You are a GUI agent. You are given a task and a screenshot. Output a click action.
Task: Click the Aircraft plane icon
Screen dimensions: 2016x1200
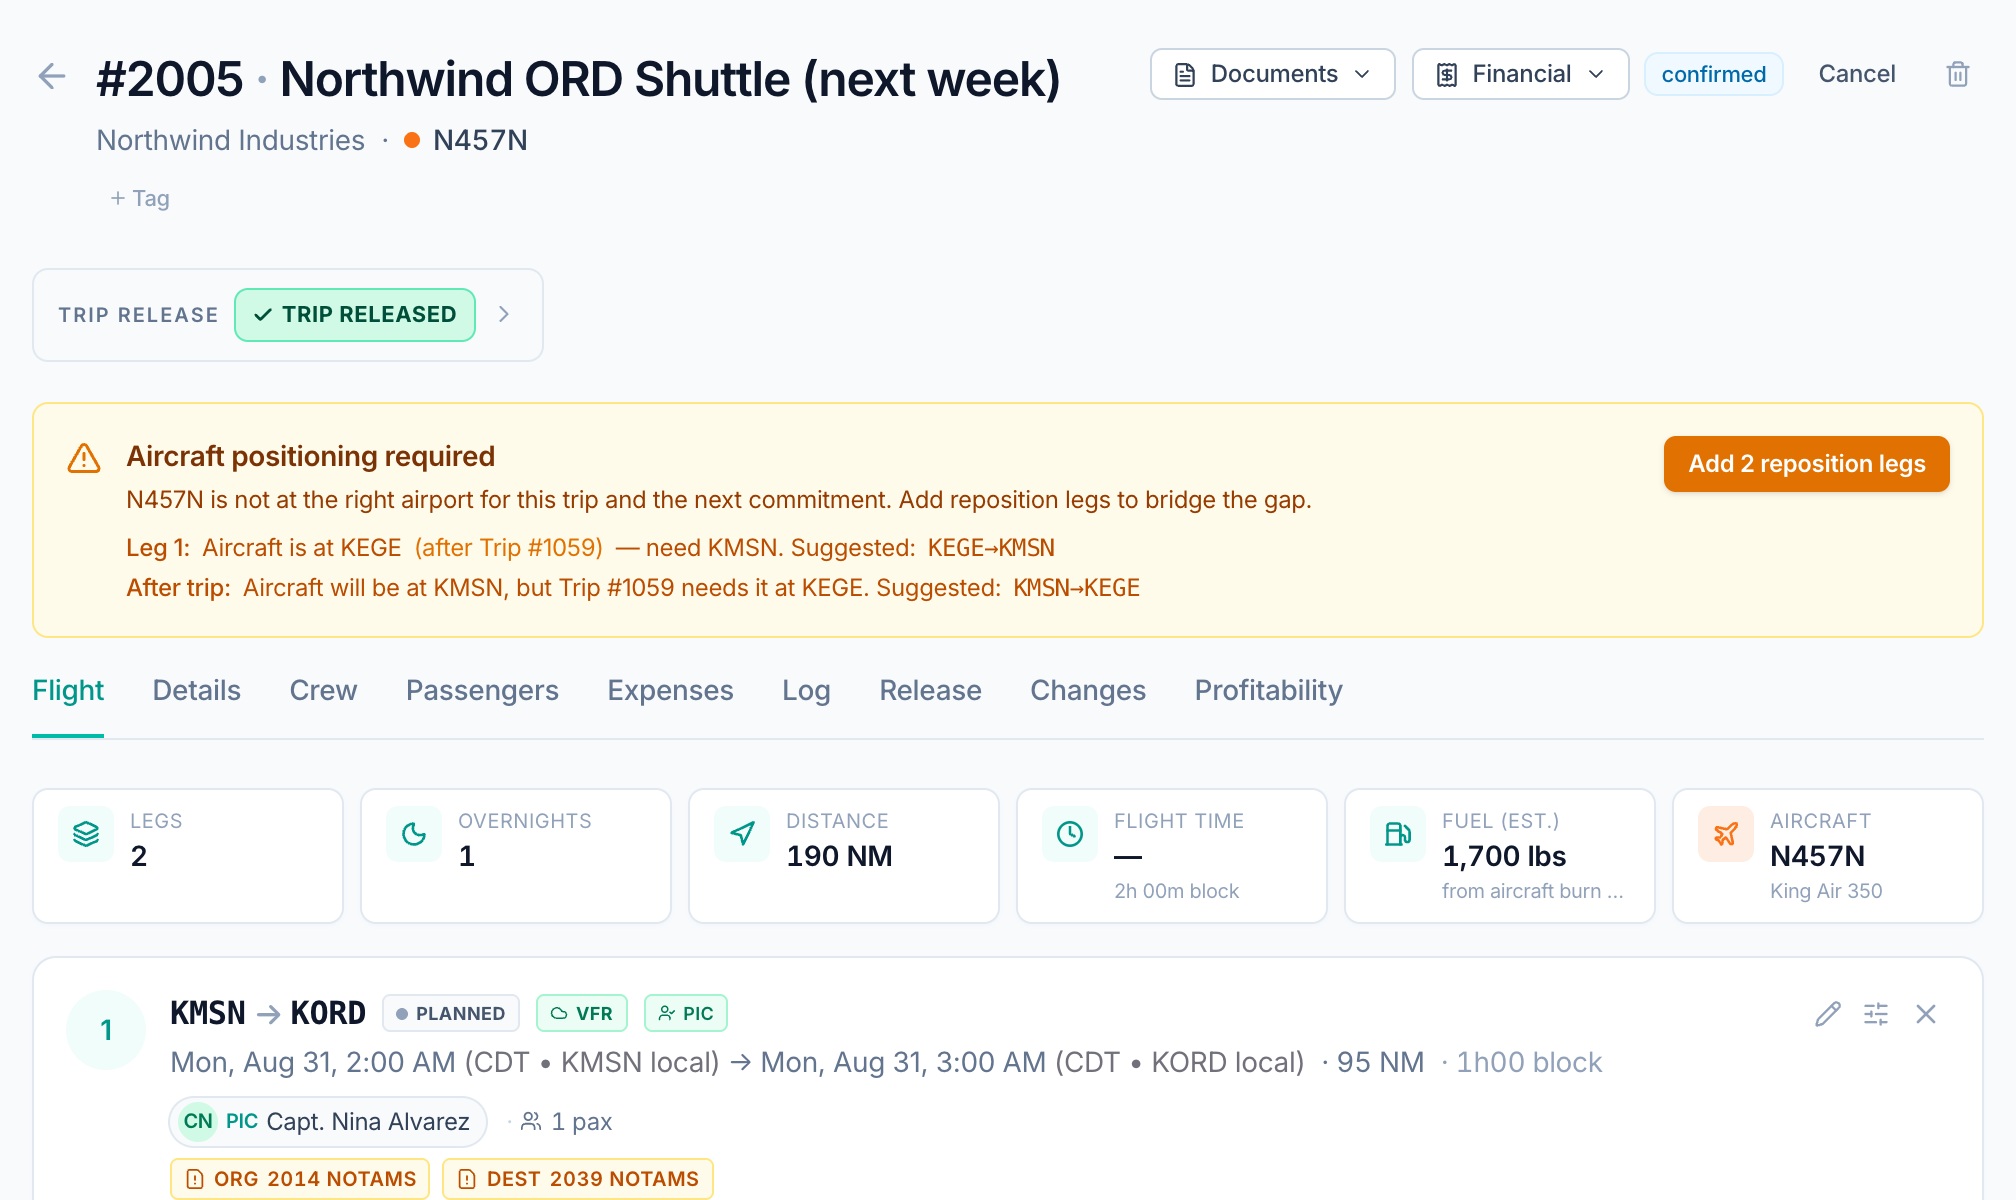1726,834
